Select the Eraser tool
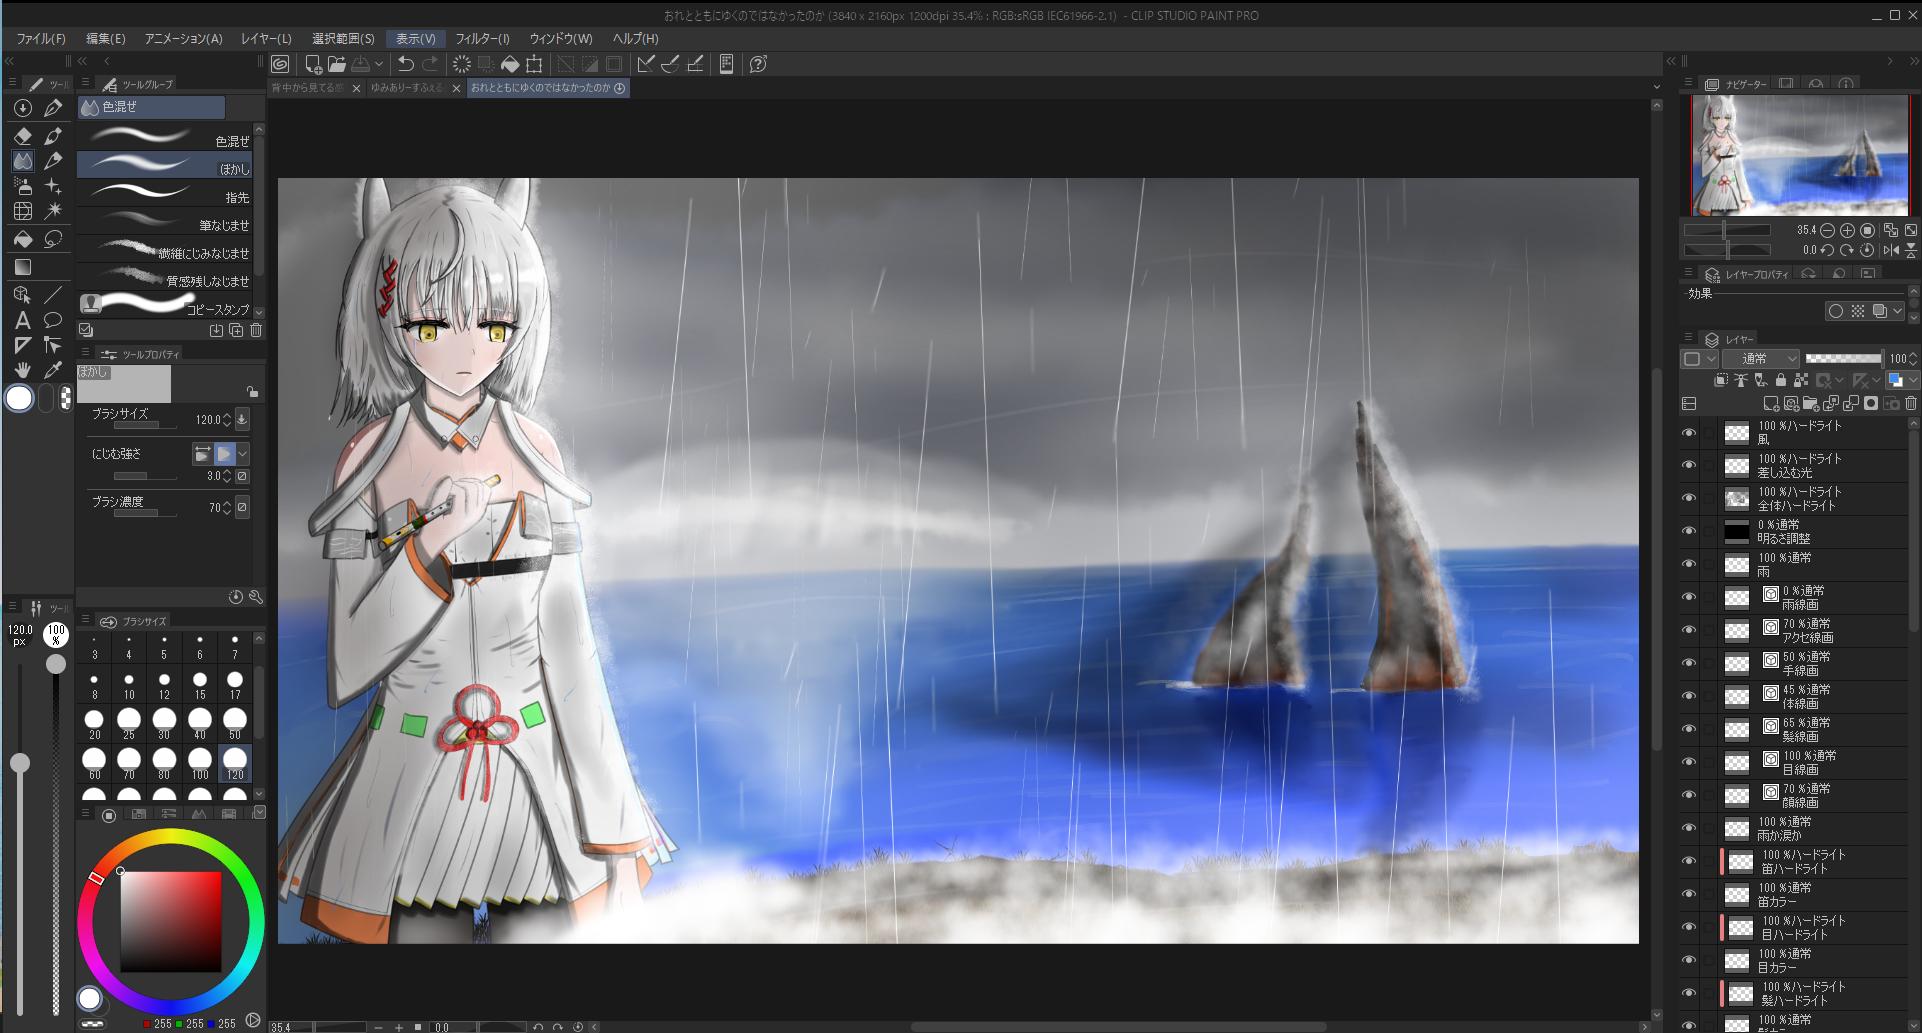 pyautogui.click(x=22, y=136)
